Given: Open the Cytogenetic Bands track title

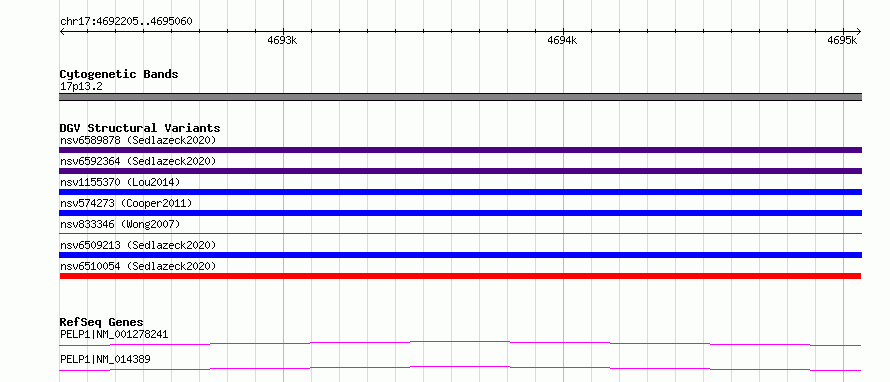Looking at the screenshot, I should tap(119, 74).
